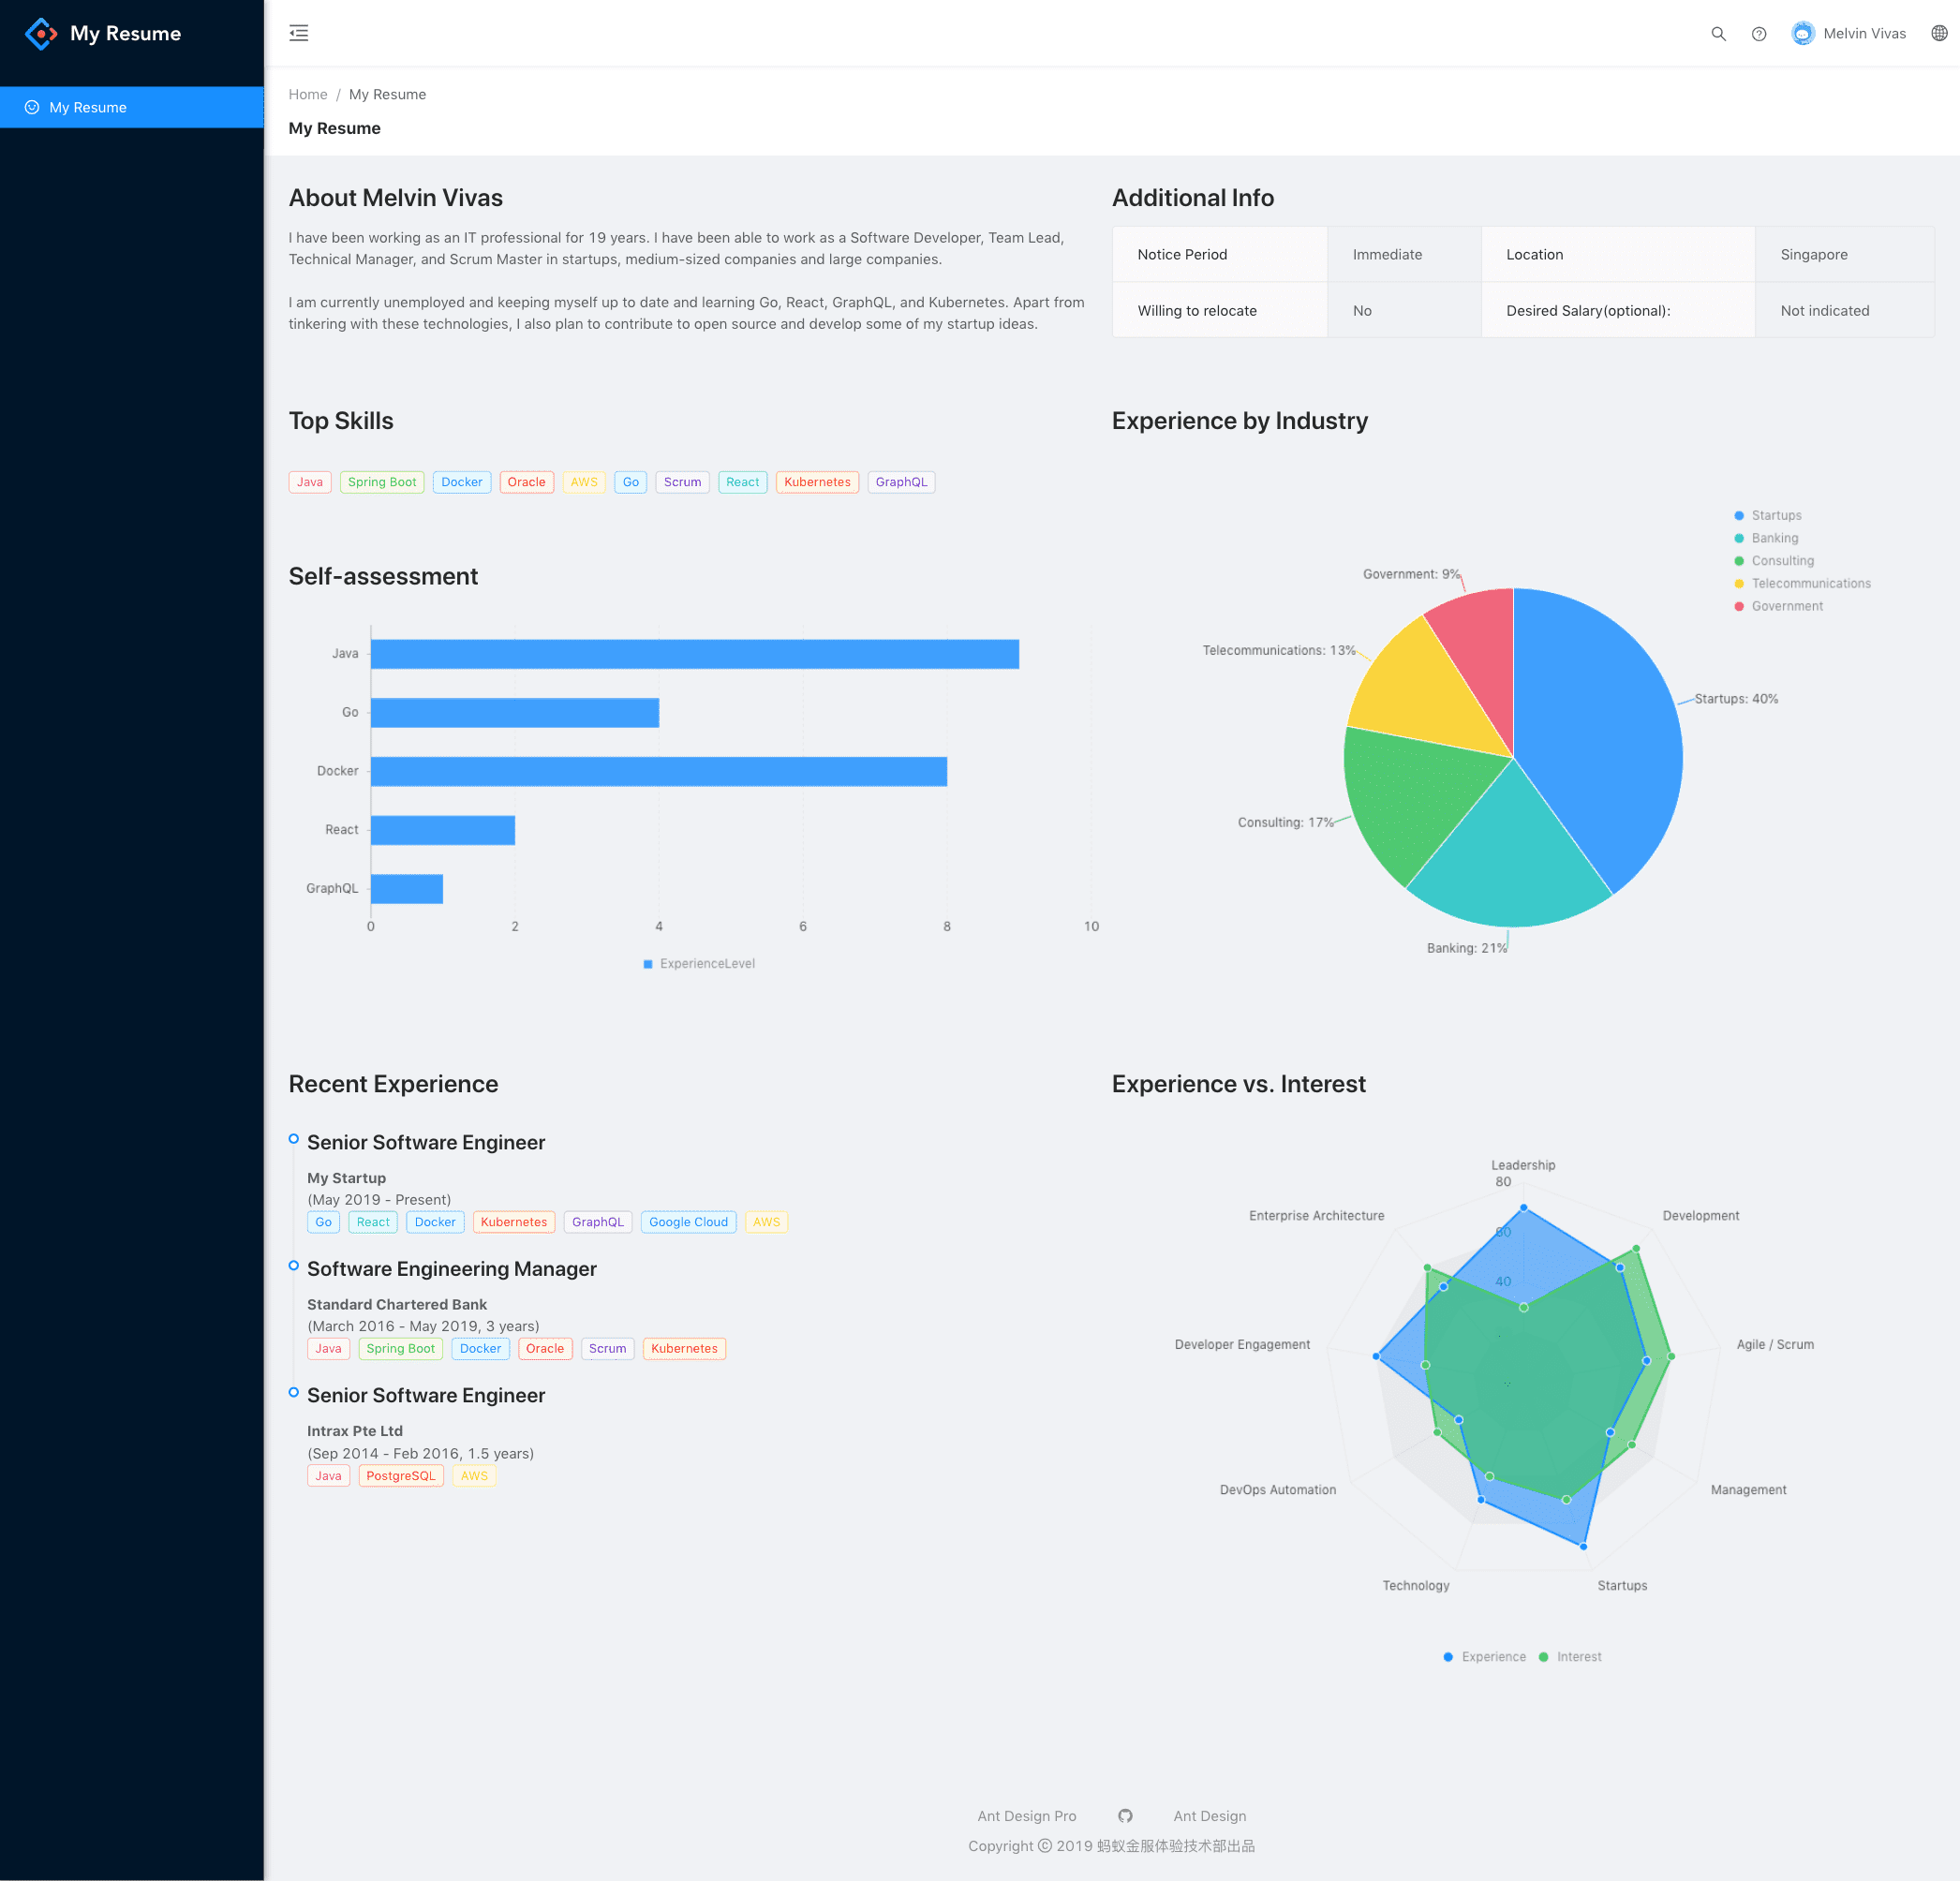Select the My Resume sidebar menu item
This screenshot has width=1960, height=1881.
132,107
